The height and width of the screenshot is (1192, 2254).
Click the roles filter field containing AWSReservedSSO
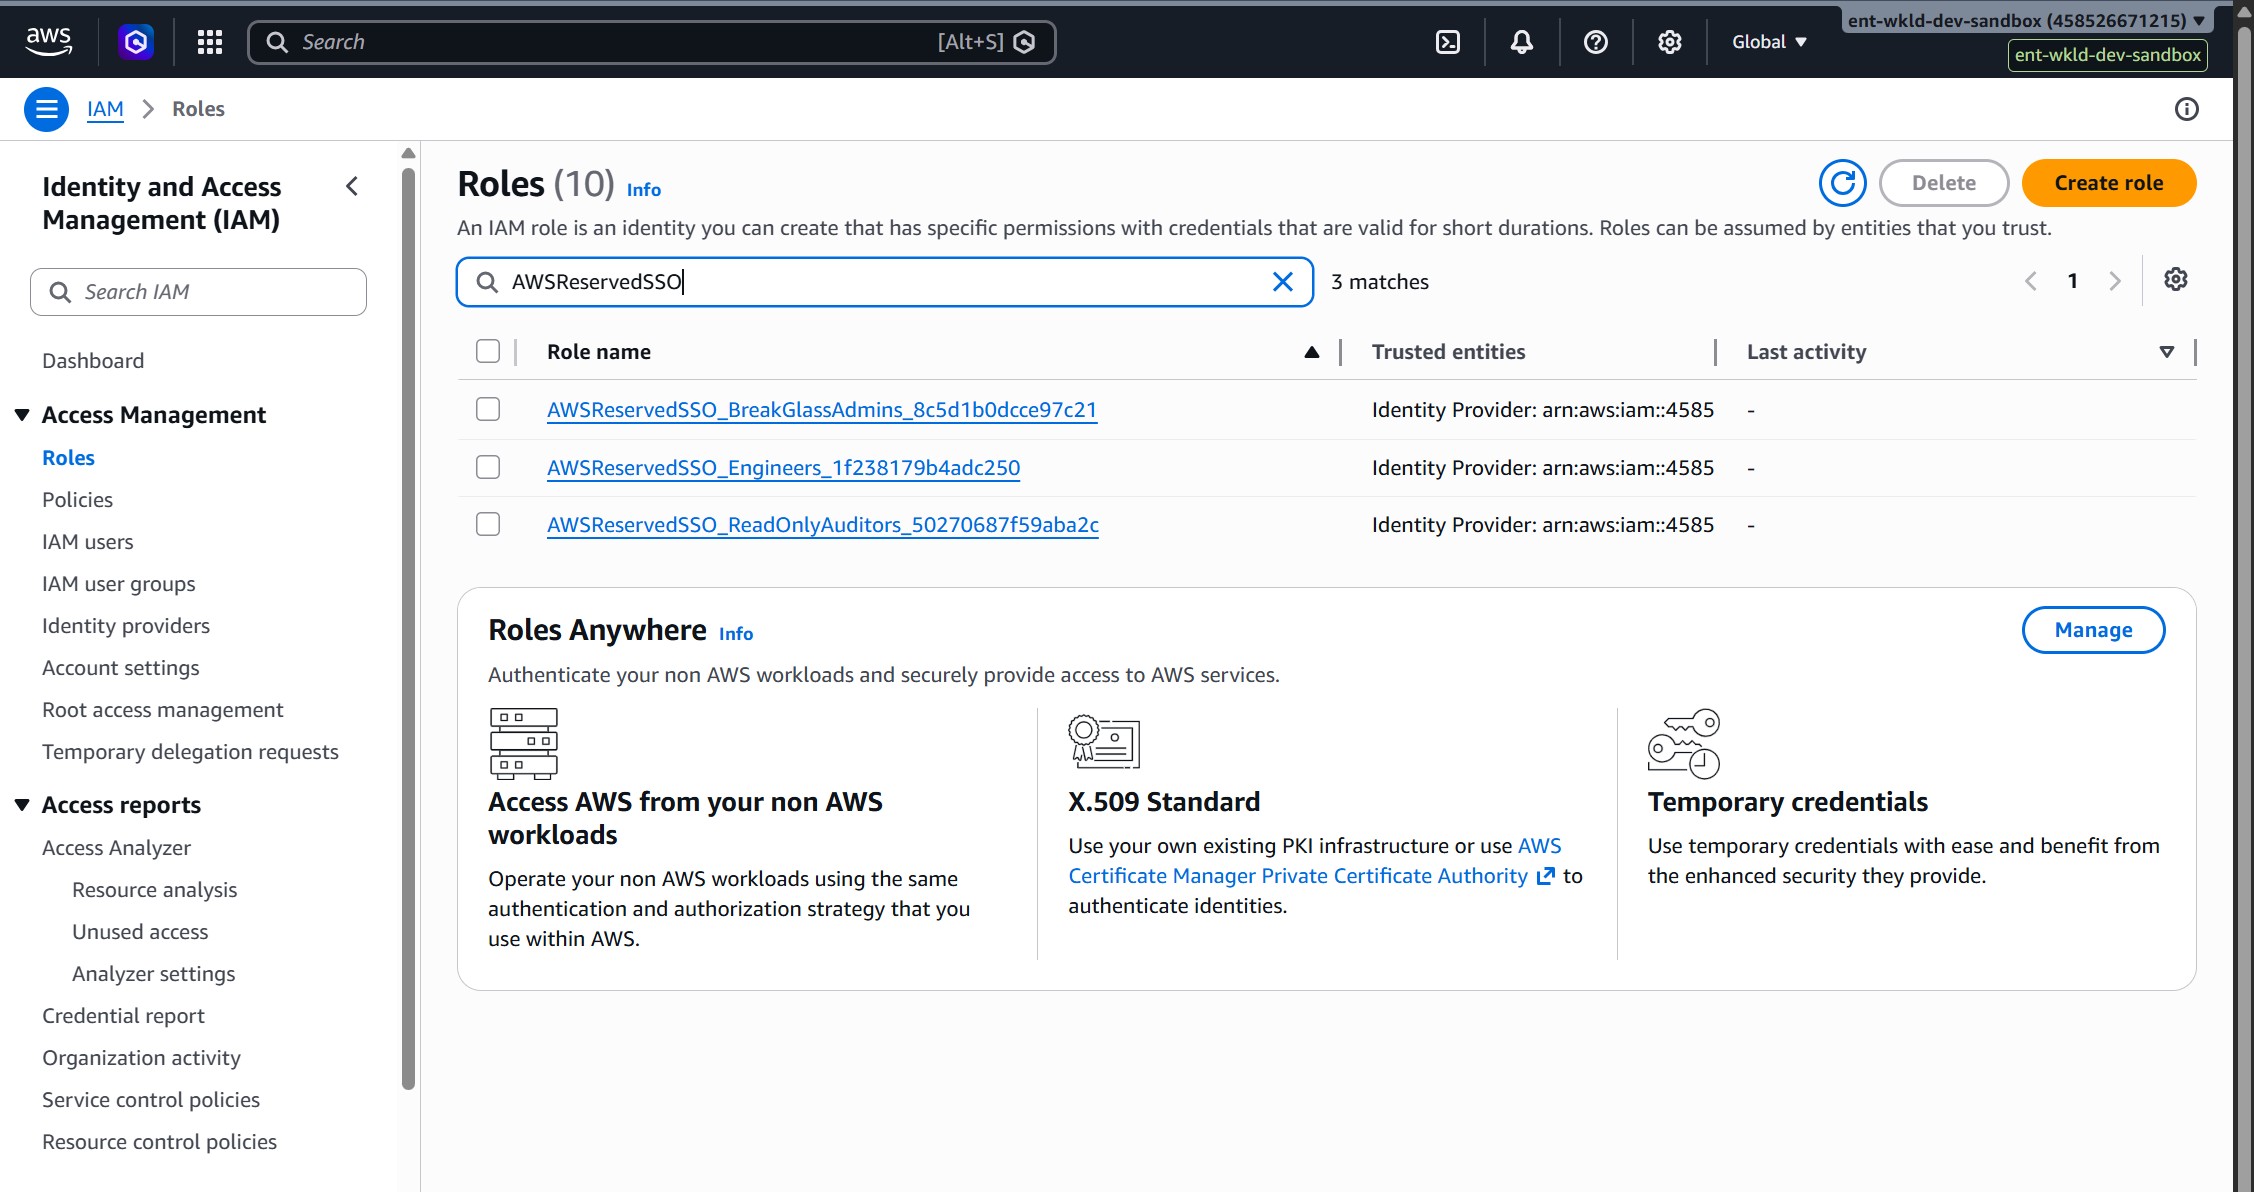[x=884, y=282]
